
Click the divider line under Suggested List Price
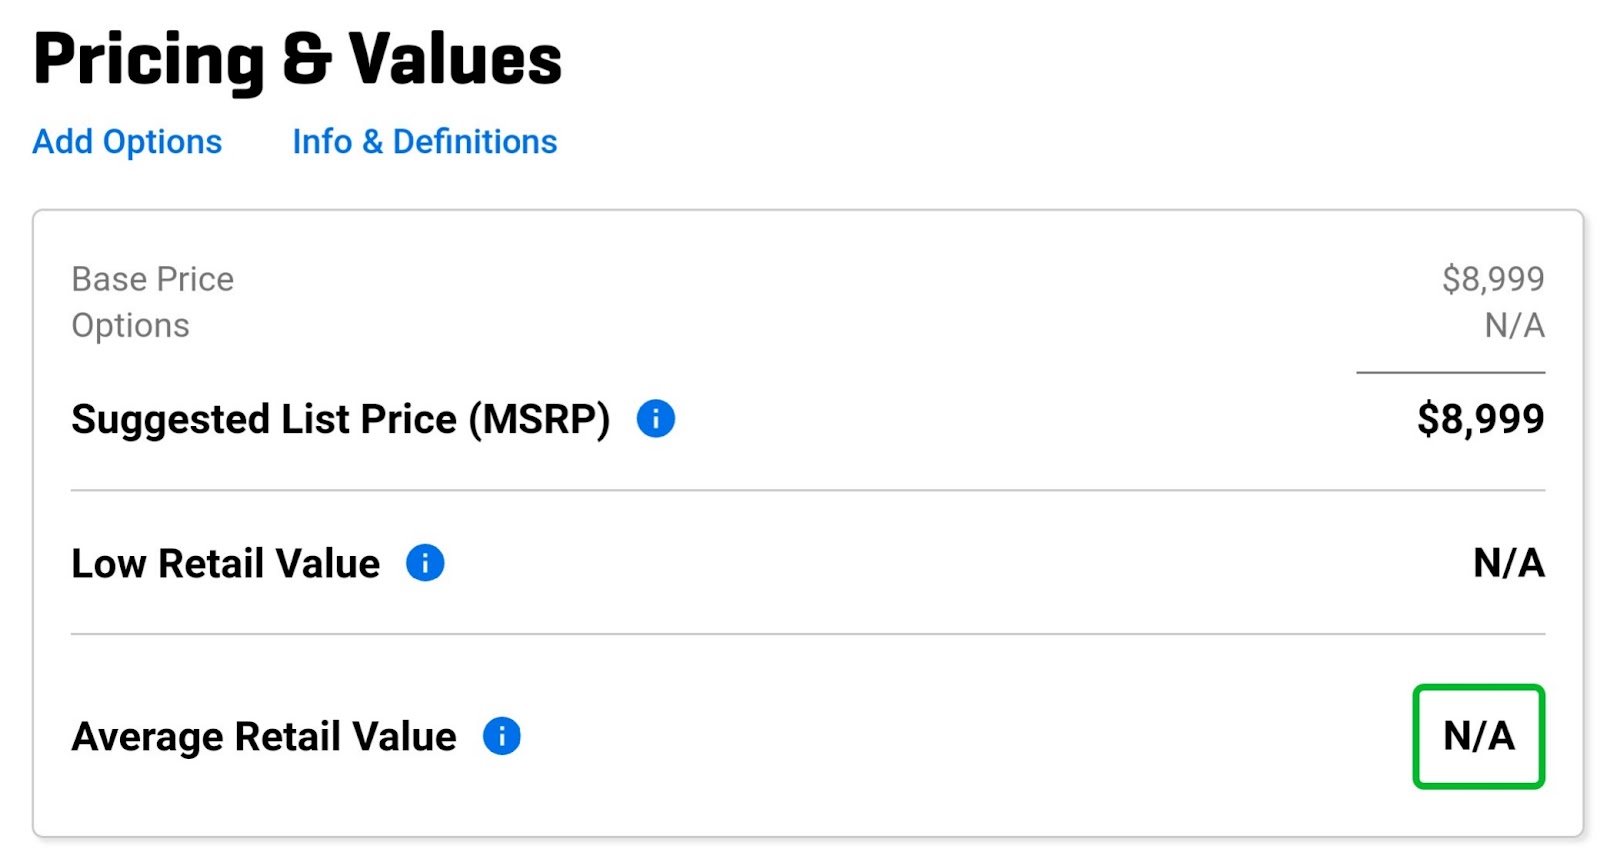click(x=808, y=490)
